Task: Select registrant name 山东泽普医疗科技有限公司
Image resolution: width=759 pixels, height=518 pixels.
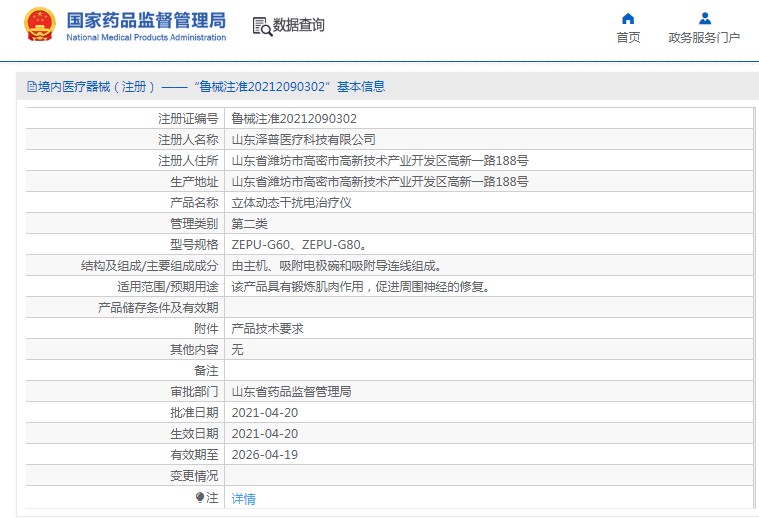Action: (x=304, y=140)
